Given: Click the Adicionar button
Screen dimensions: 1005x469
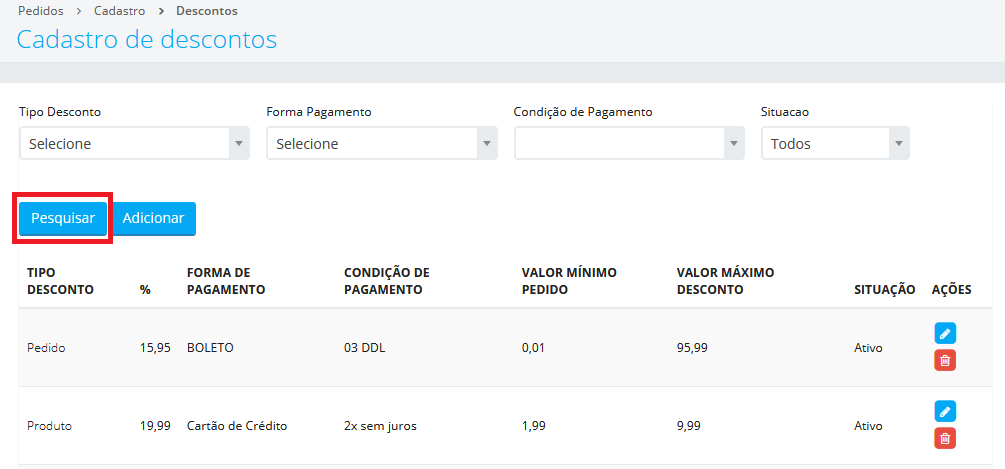Looking at the screenshot, I should [154, 218].
